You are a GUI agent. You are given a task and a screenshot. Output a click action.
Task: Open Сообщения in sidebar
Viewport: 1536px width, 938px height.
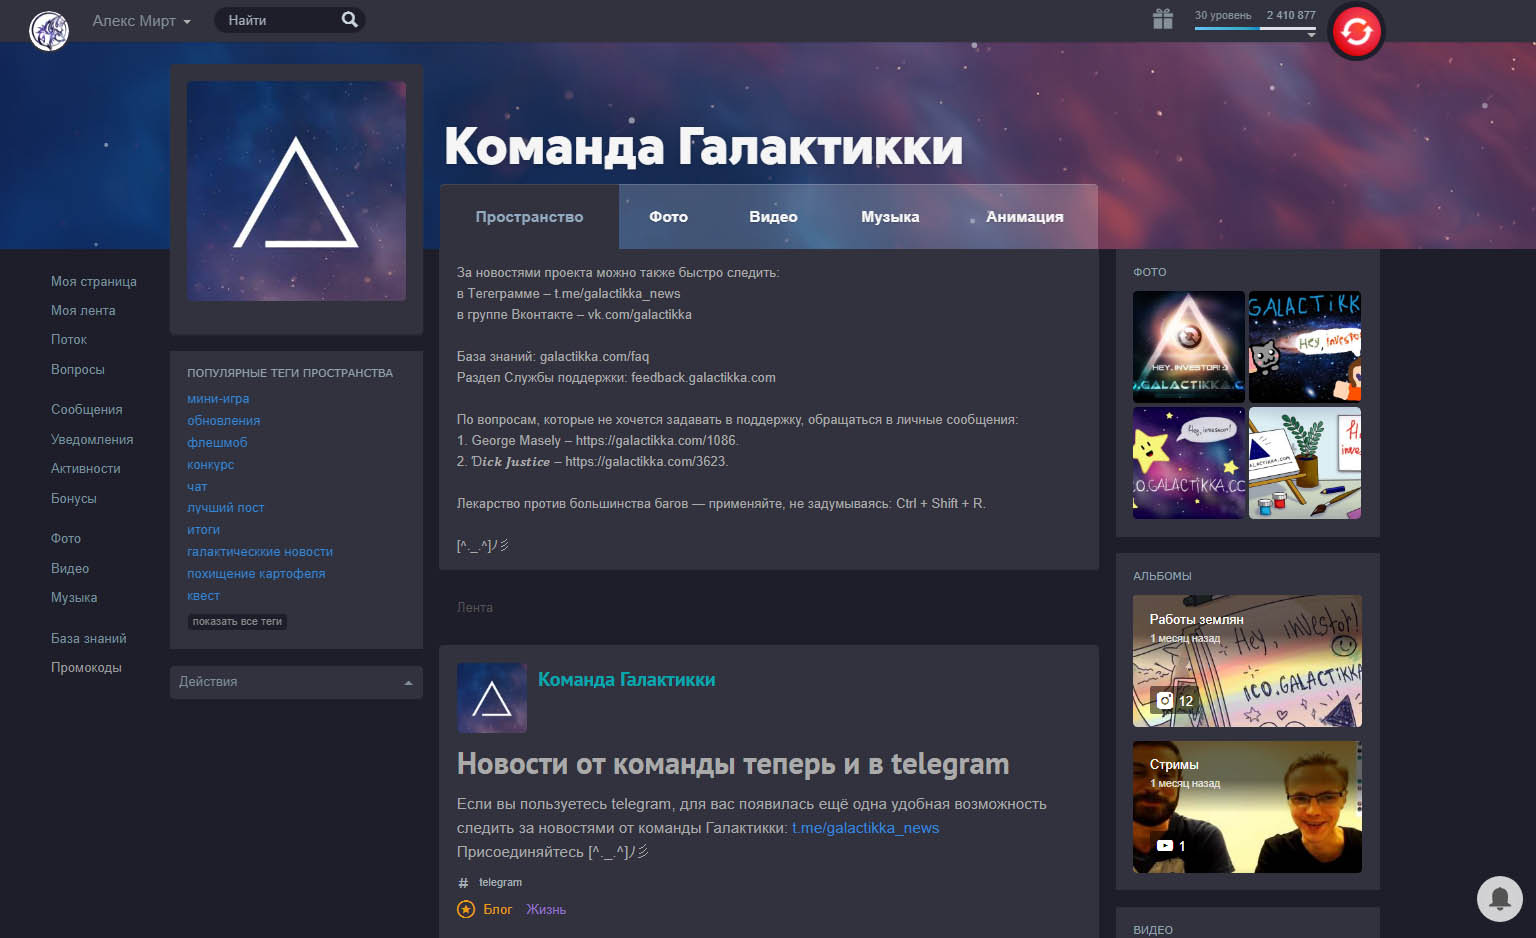pyautogui.click(x=87, y=410)
